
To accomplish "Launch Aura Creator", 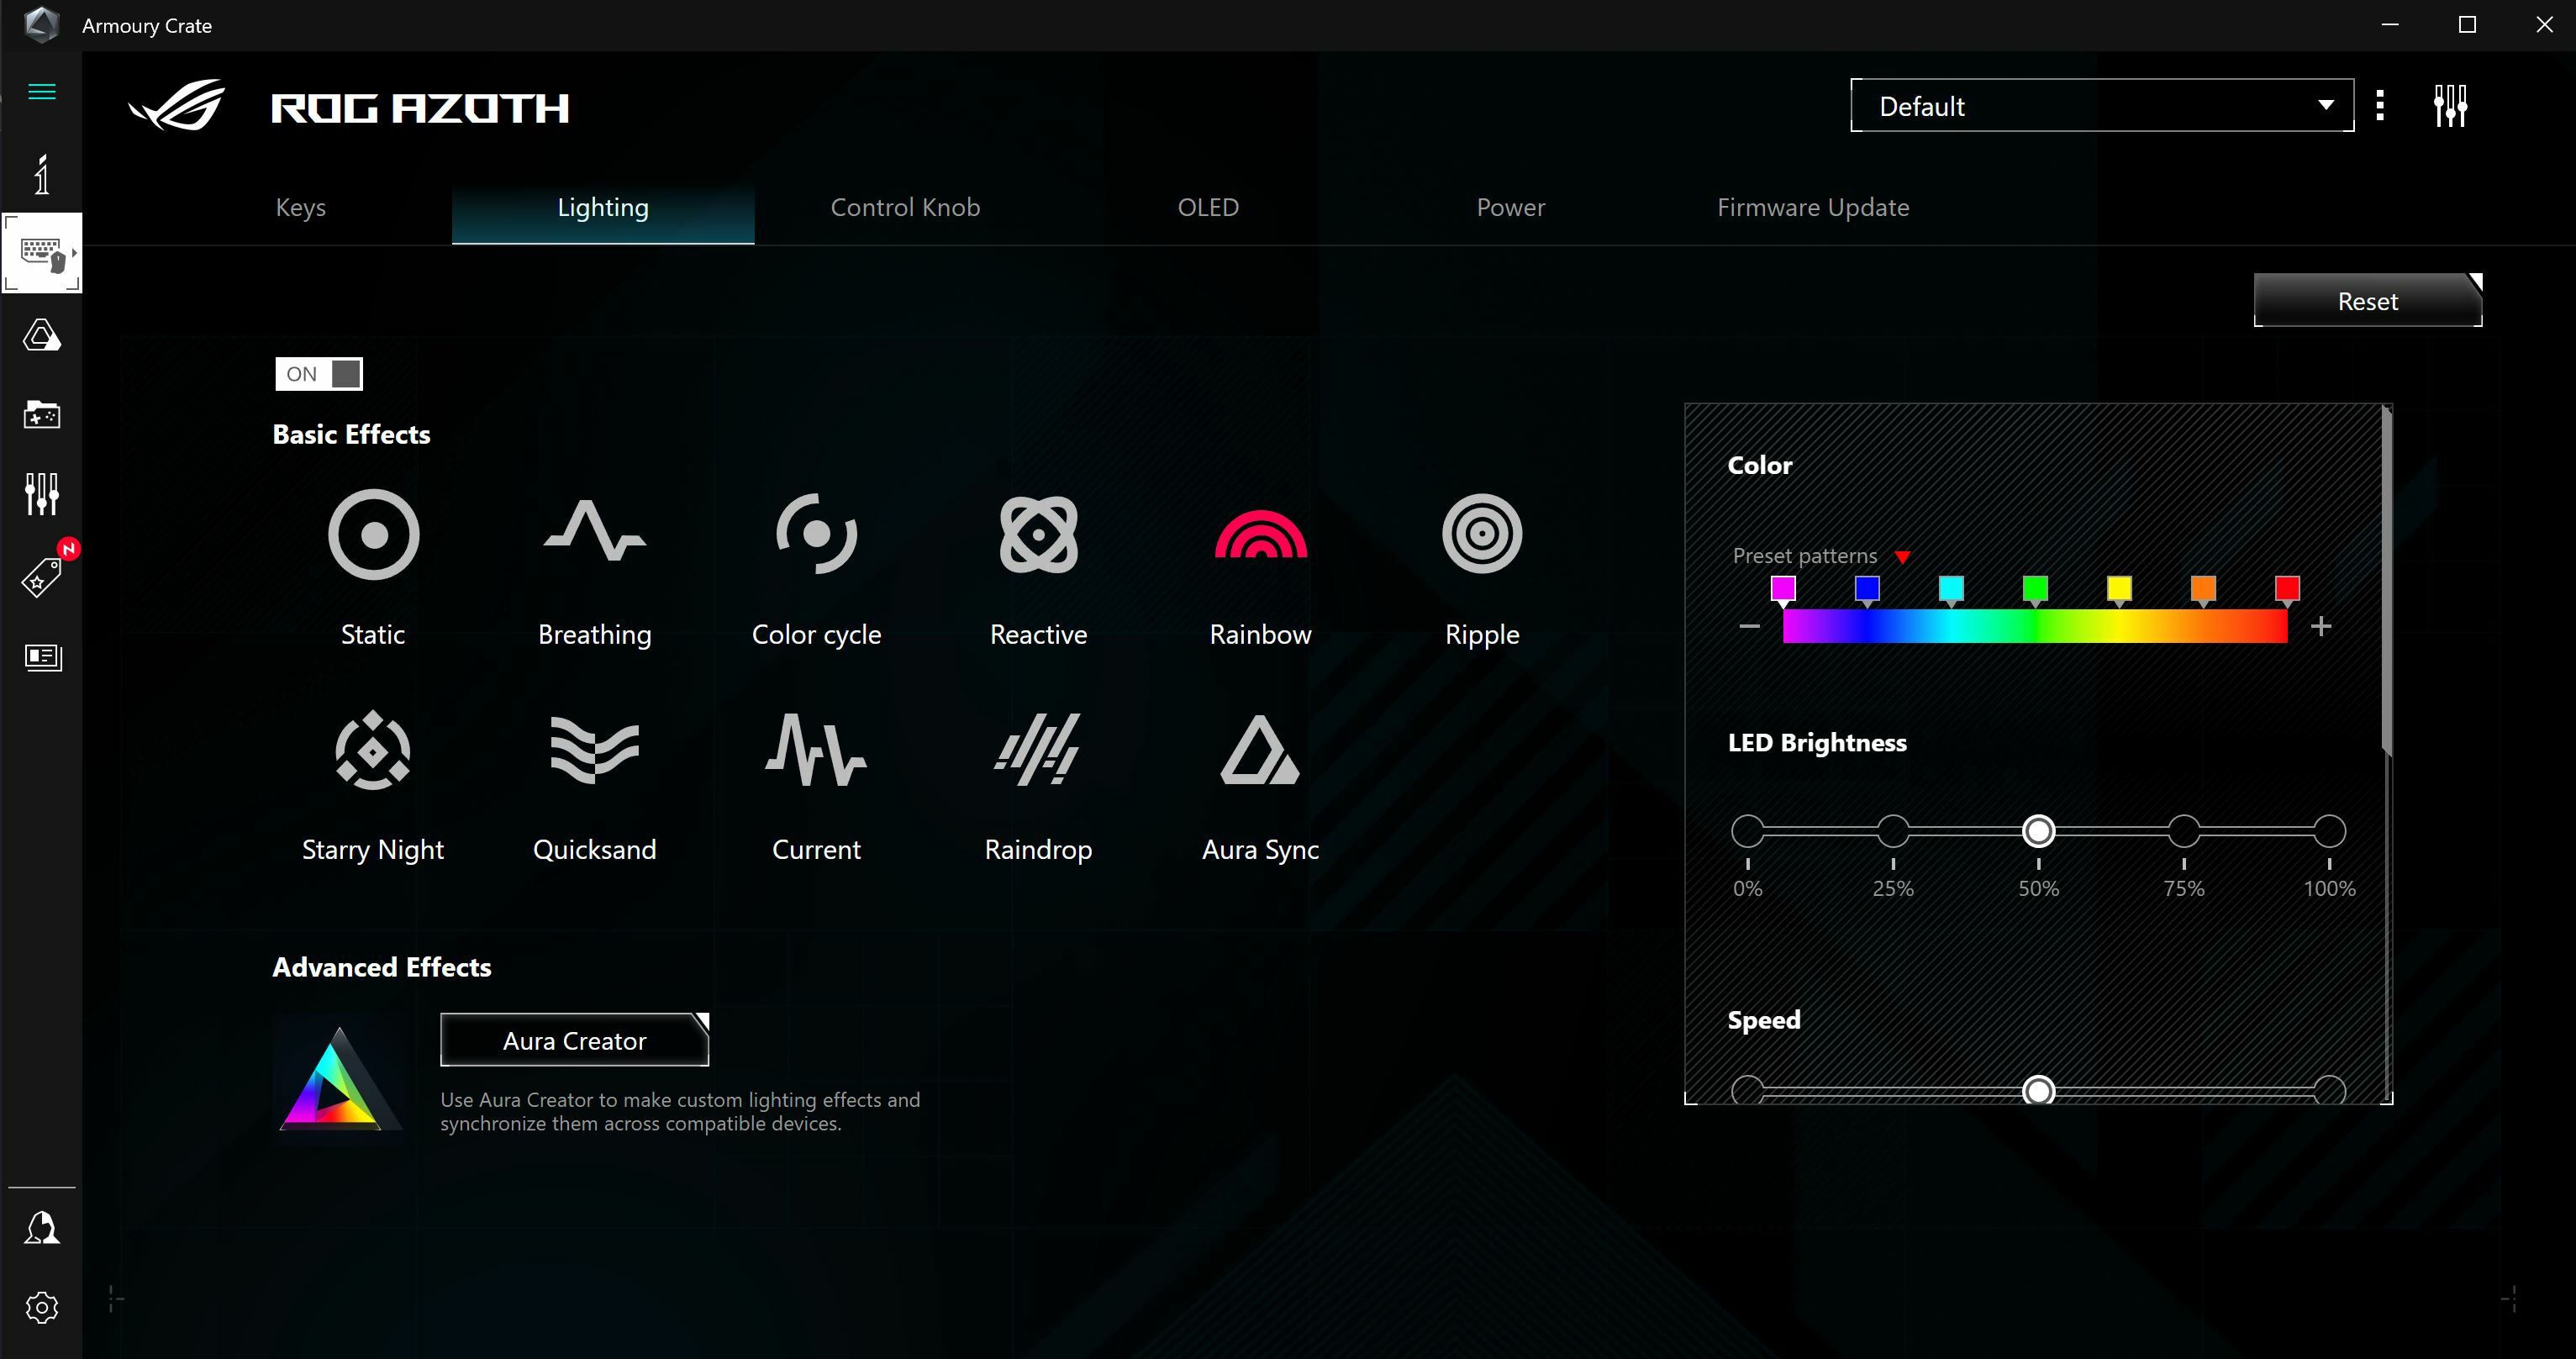I will (574, 1040).
